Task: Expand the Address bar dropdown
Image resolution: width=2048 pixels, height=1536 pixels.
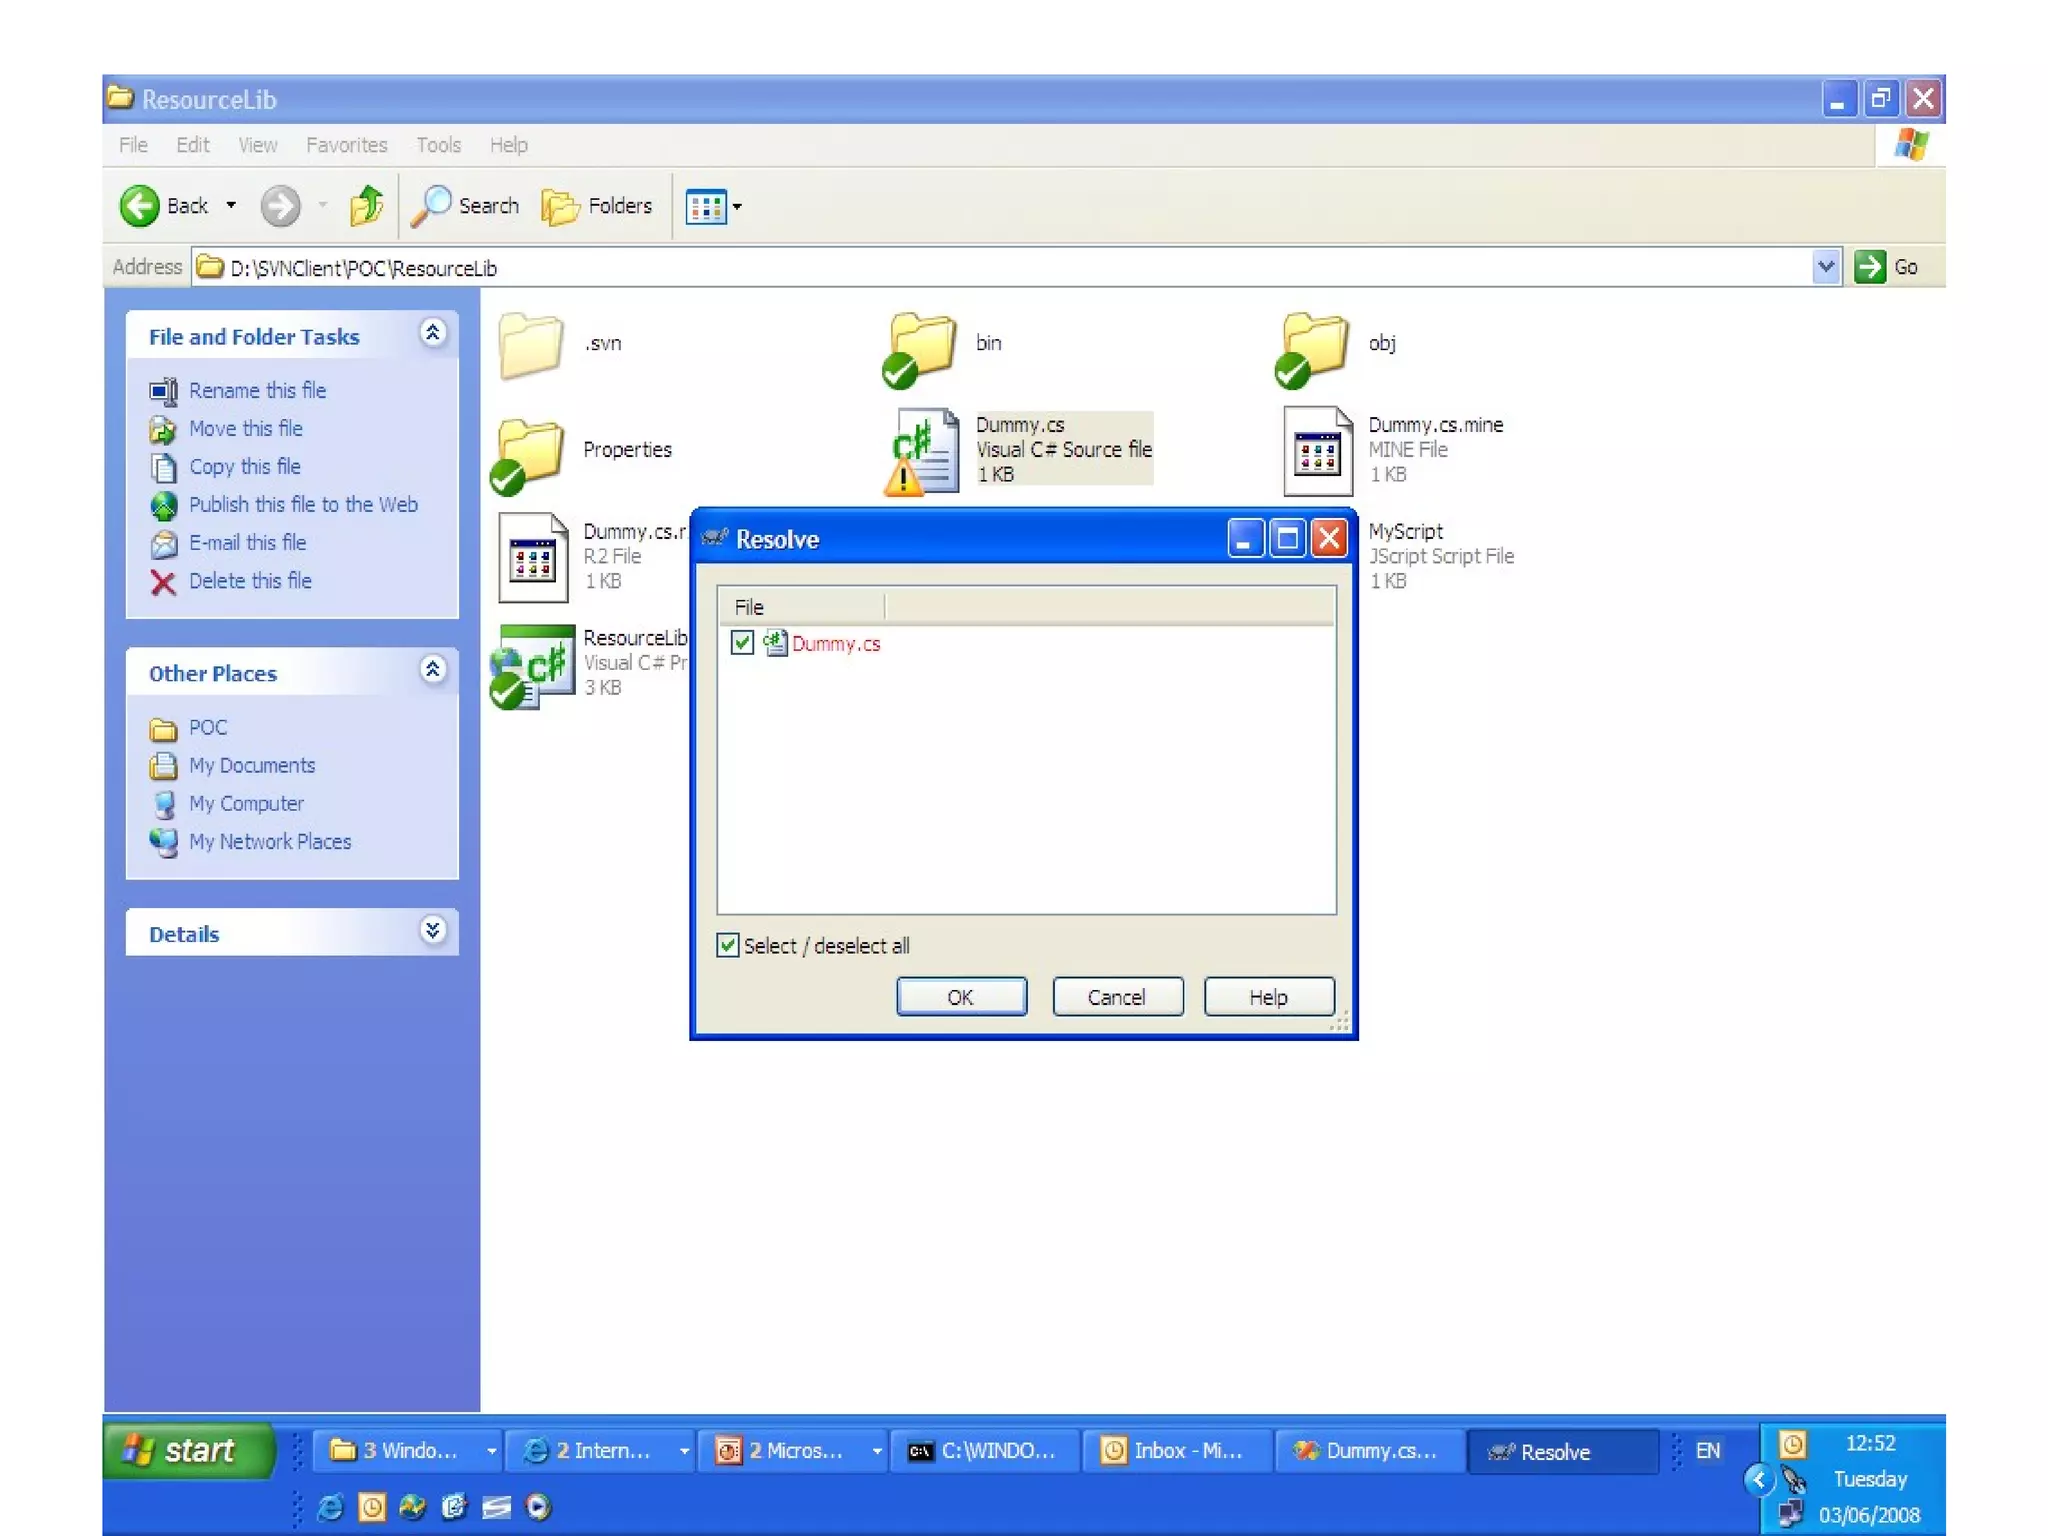Action: 1825,267
